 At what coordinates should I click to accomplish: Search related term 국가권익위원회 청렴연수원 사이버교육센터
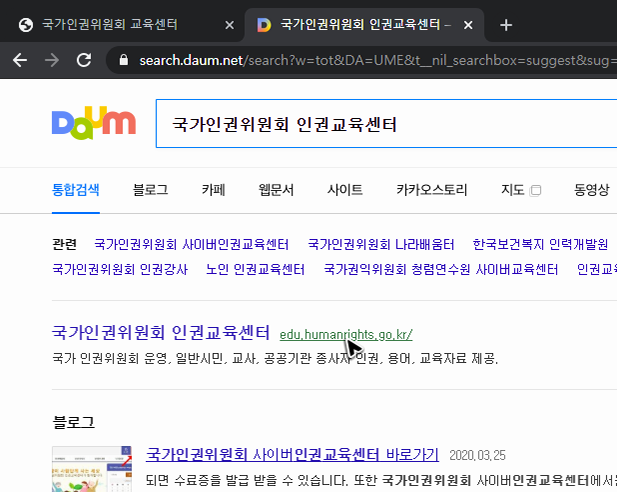point(441,270)
